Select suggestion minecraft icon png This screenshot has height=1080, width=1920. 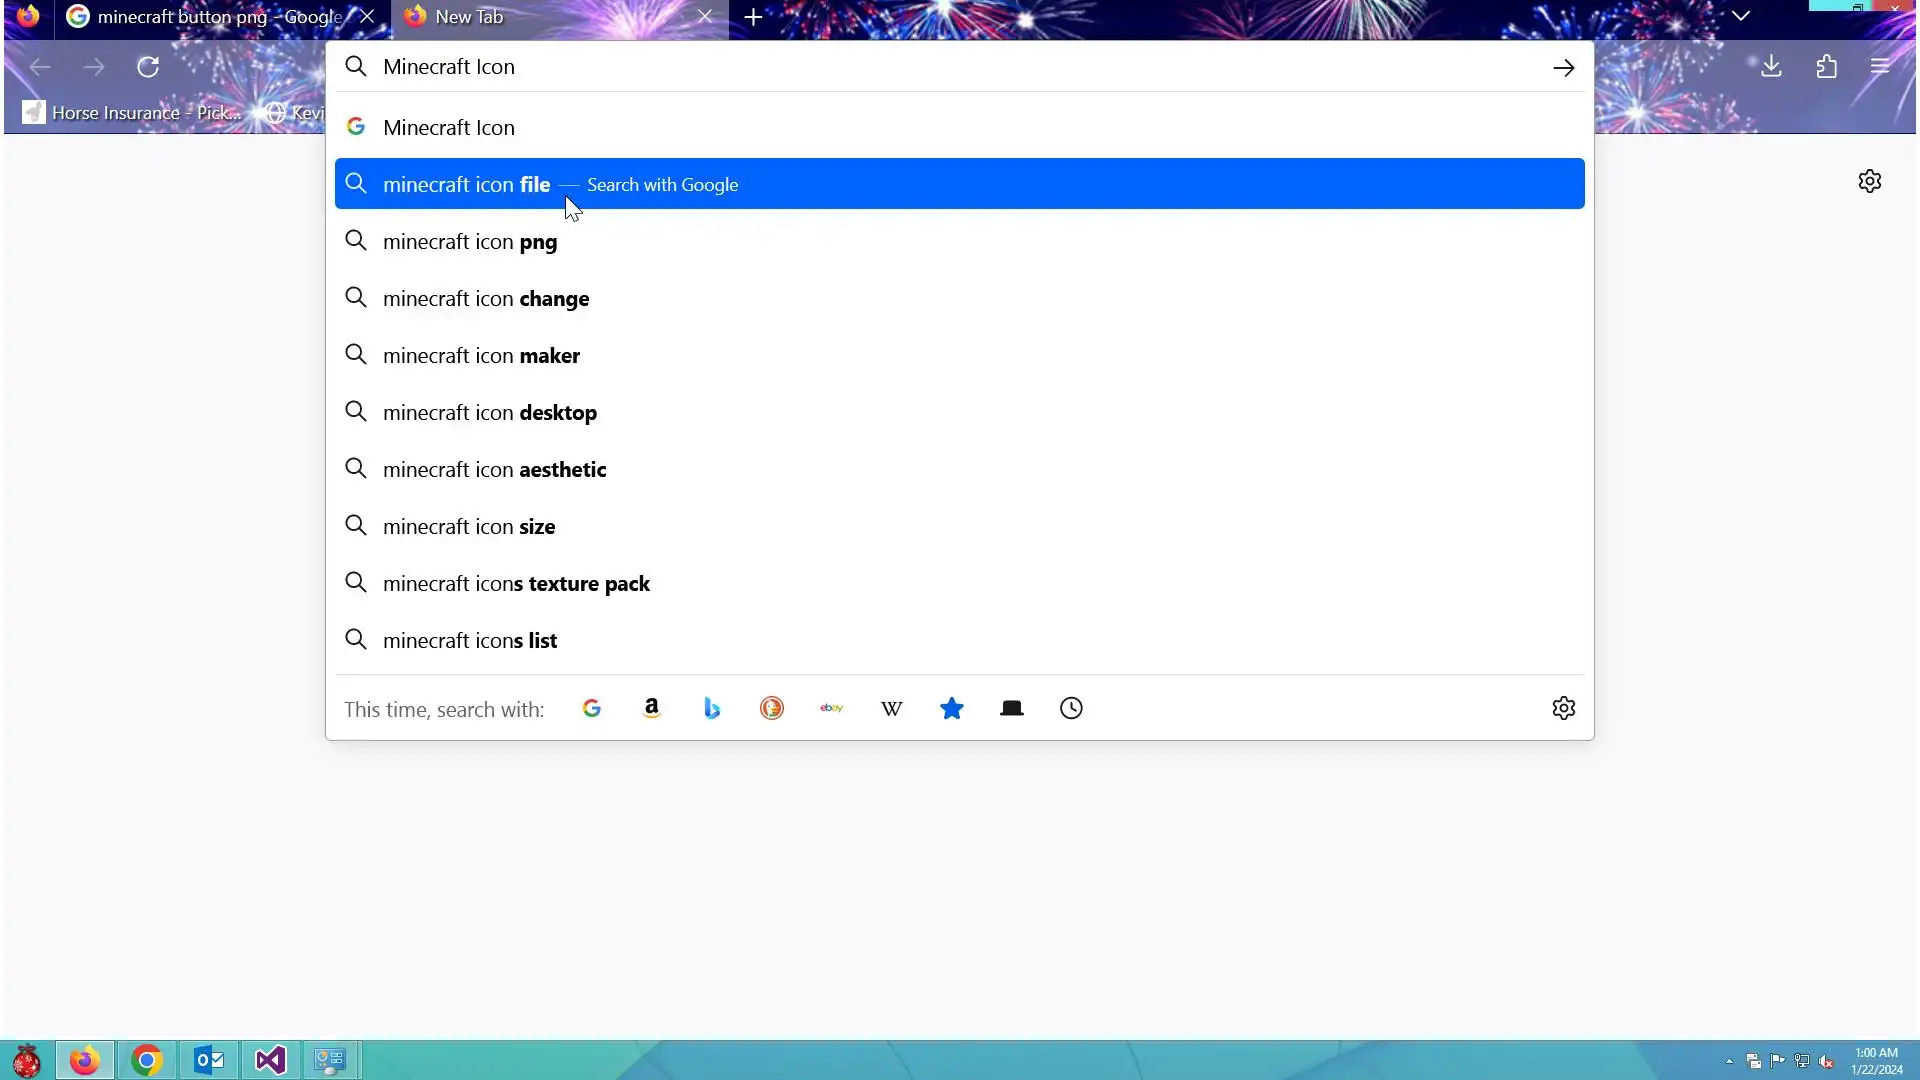pyautogui.click(x=470, y=242)
